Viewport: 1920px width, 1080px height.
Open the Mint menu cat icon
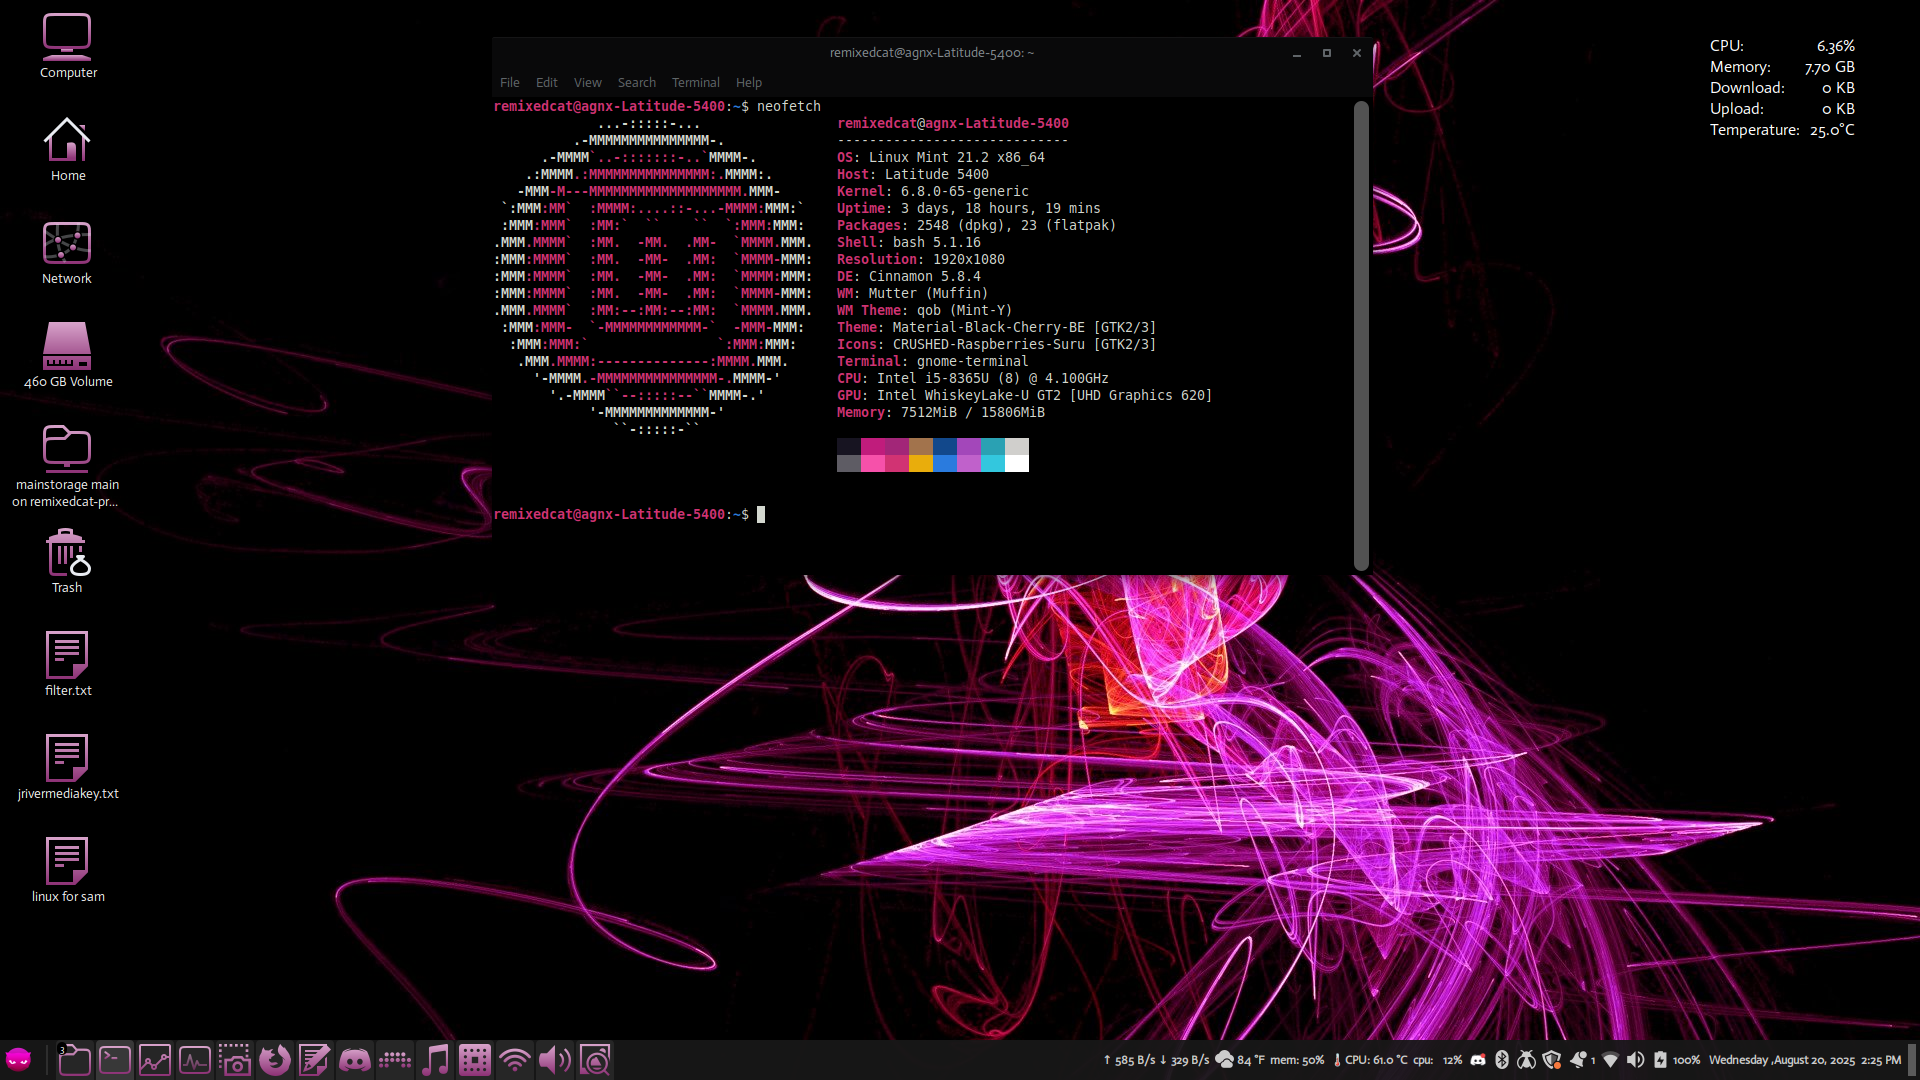[x=19, y=1059]
